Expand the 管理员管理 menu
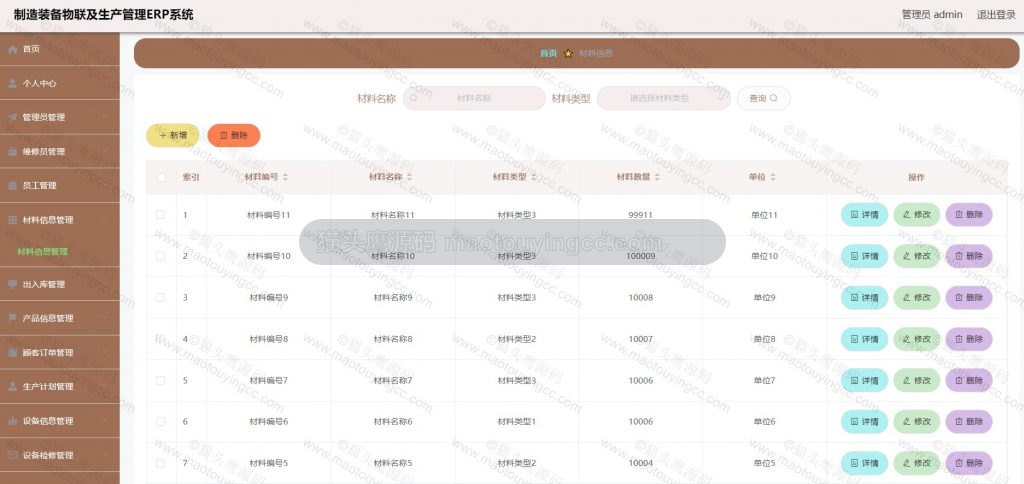Screen dimensions: 1024x484 (x=59, y=117)
